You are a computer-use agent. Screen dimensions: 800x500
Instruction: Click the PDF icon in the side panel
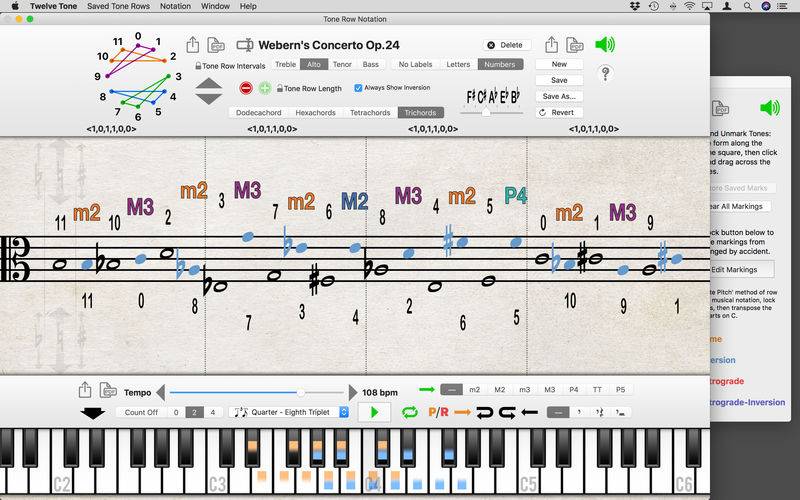pyautogui.click(x=719, y=108)
